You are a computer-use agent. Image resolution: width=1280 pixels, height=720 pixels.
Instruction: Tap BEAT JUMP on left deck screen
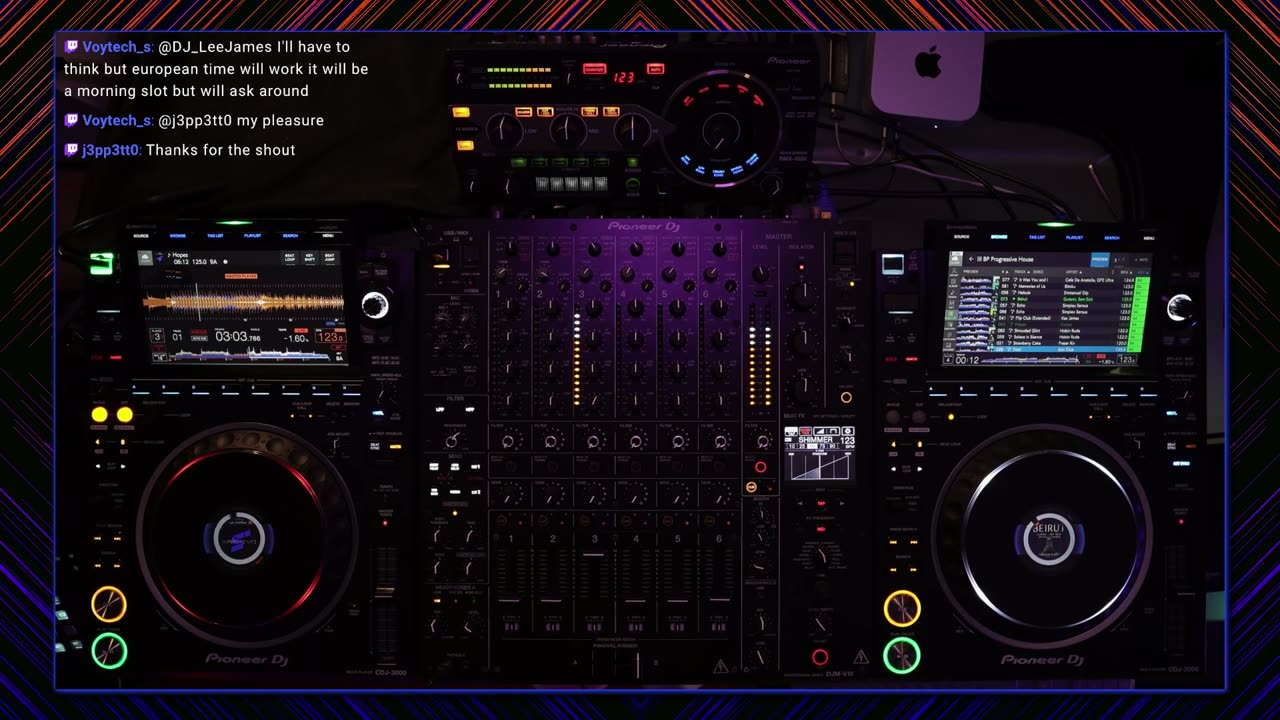(329, 258)
